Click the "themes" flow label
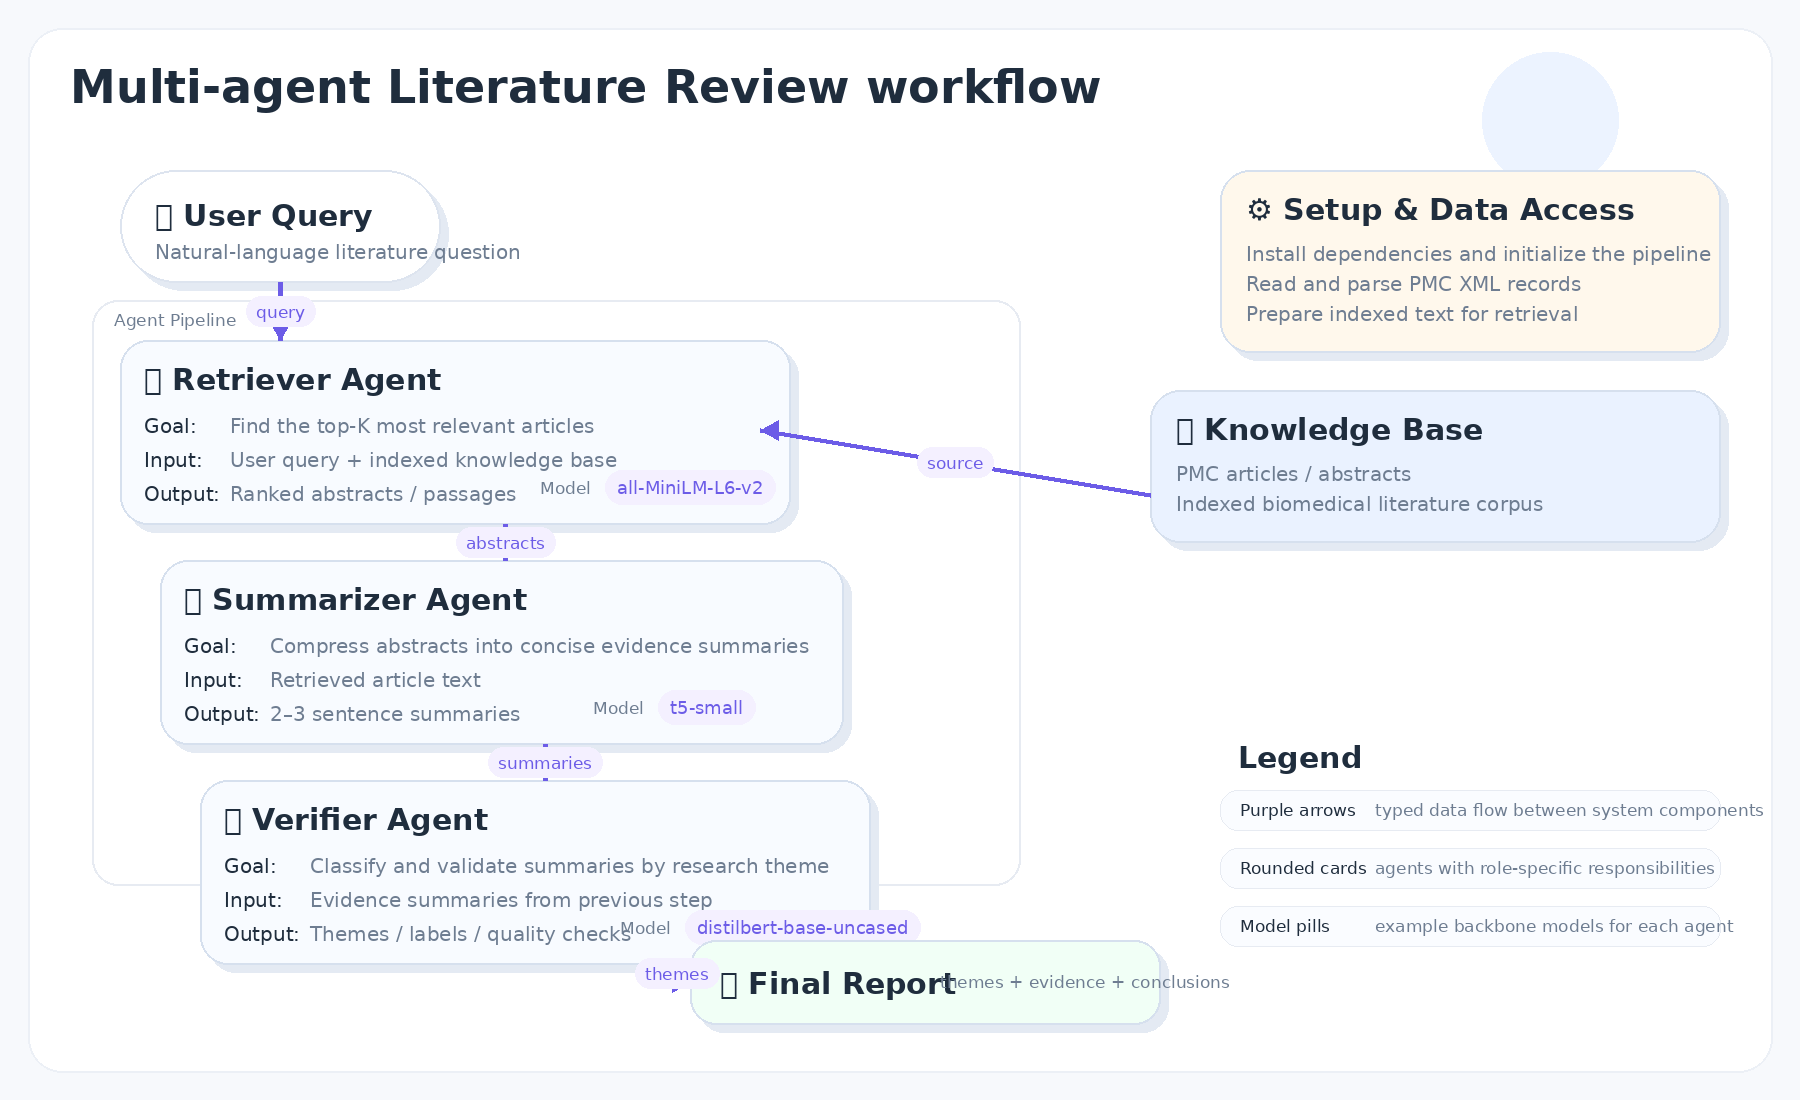The image size is (1800, 1100). (x=676, y=974)
